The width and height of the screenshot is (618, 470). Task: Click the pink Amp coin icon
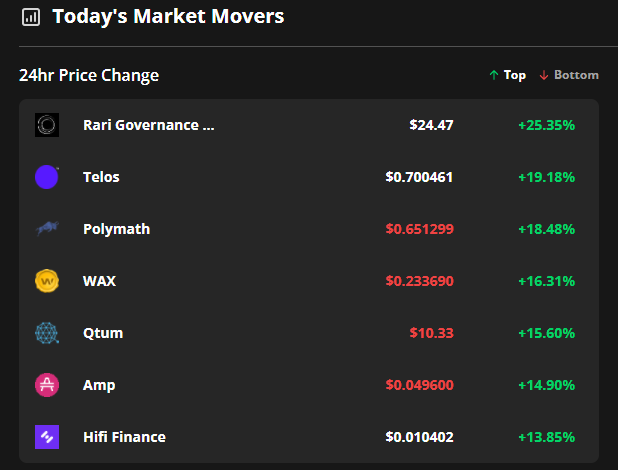click(x=47, y=385)
